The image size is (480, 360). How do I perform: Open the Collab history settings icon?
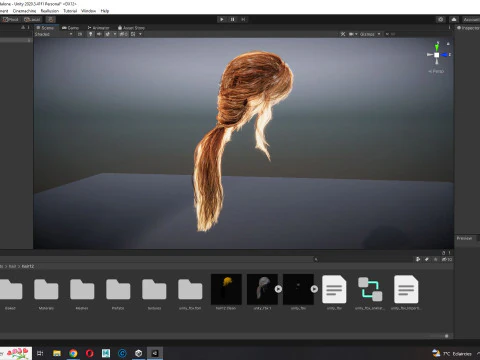coord(441,19)
